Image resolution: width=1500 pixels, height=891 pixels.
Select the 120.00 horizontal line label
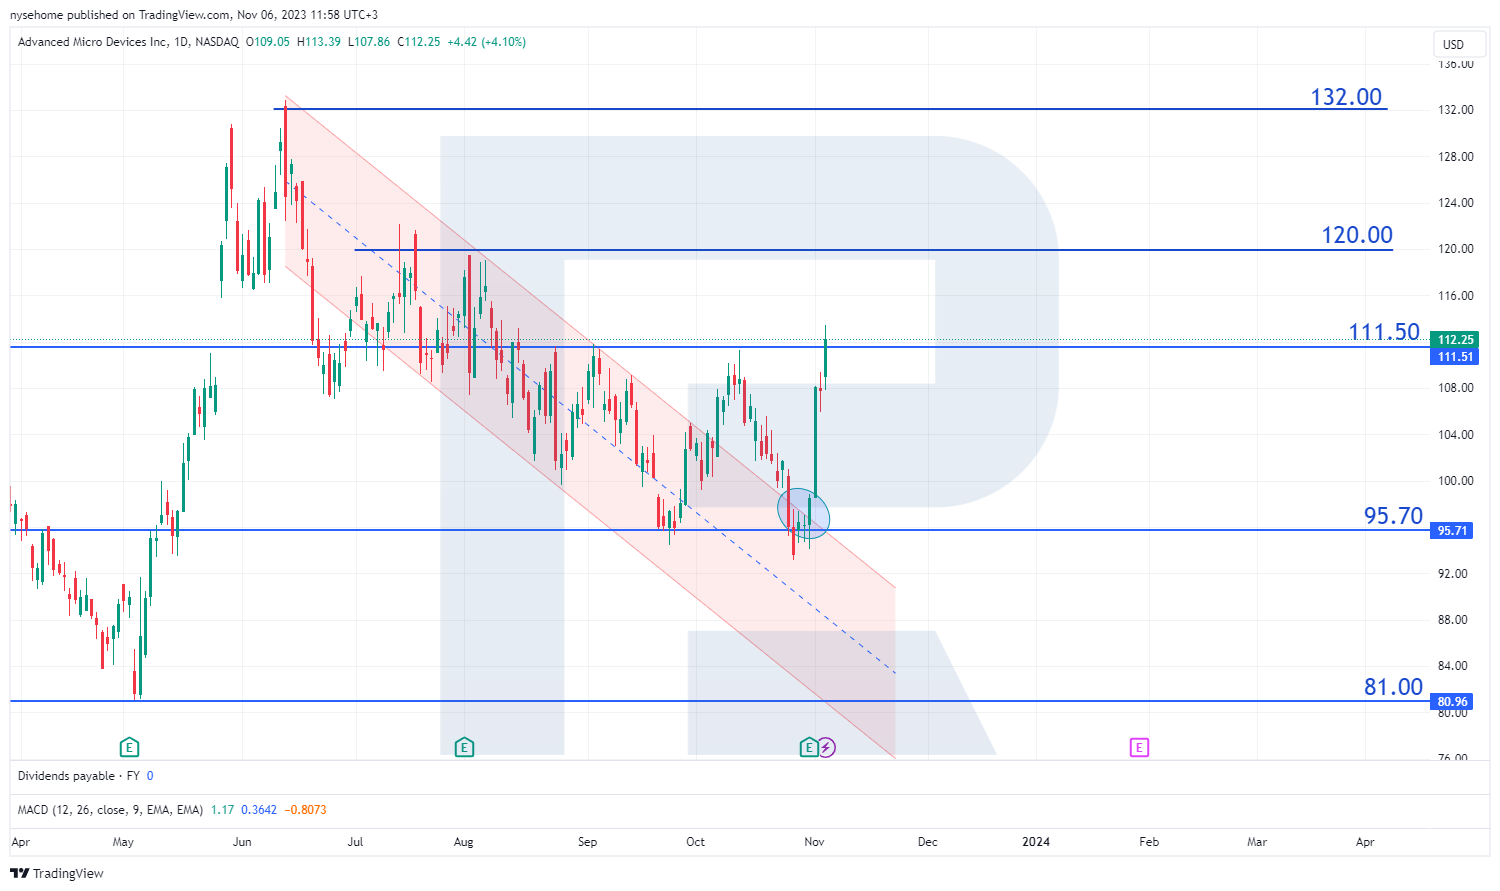[1357, 235]
